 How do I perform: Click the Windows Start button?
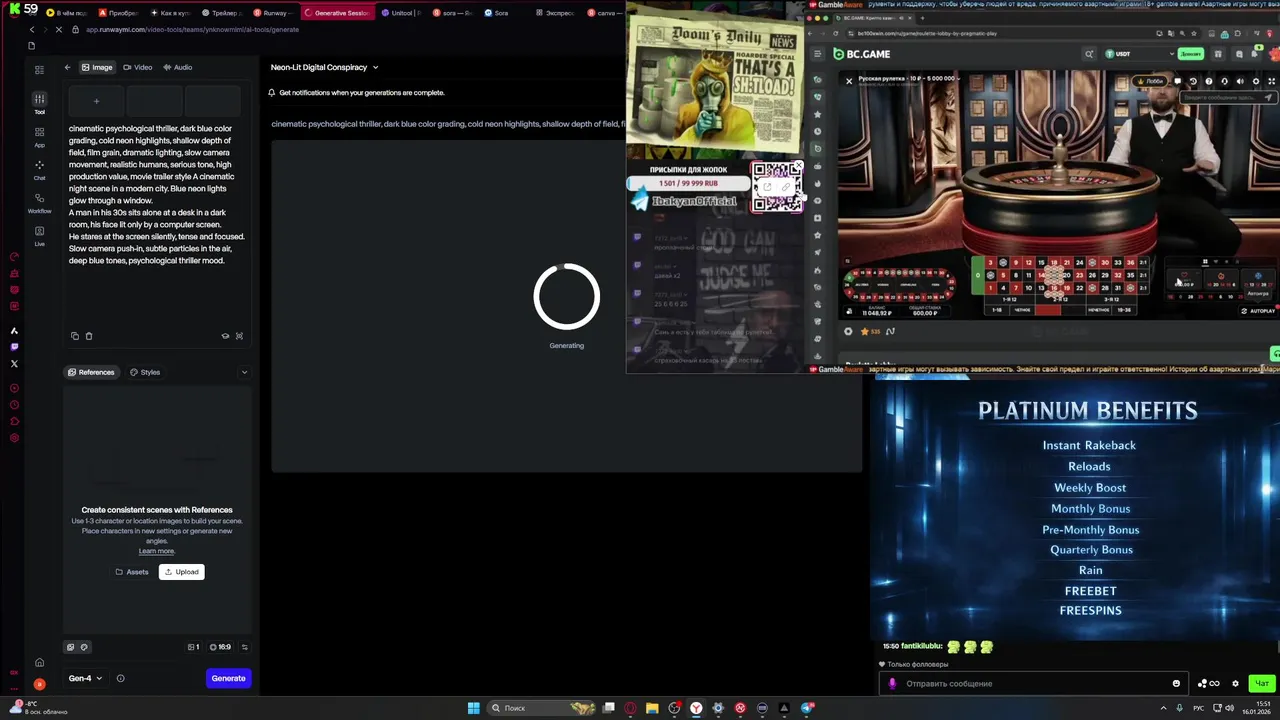tap(473, 708)
